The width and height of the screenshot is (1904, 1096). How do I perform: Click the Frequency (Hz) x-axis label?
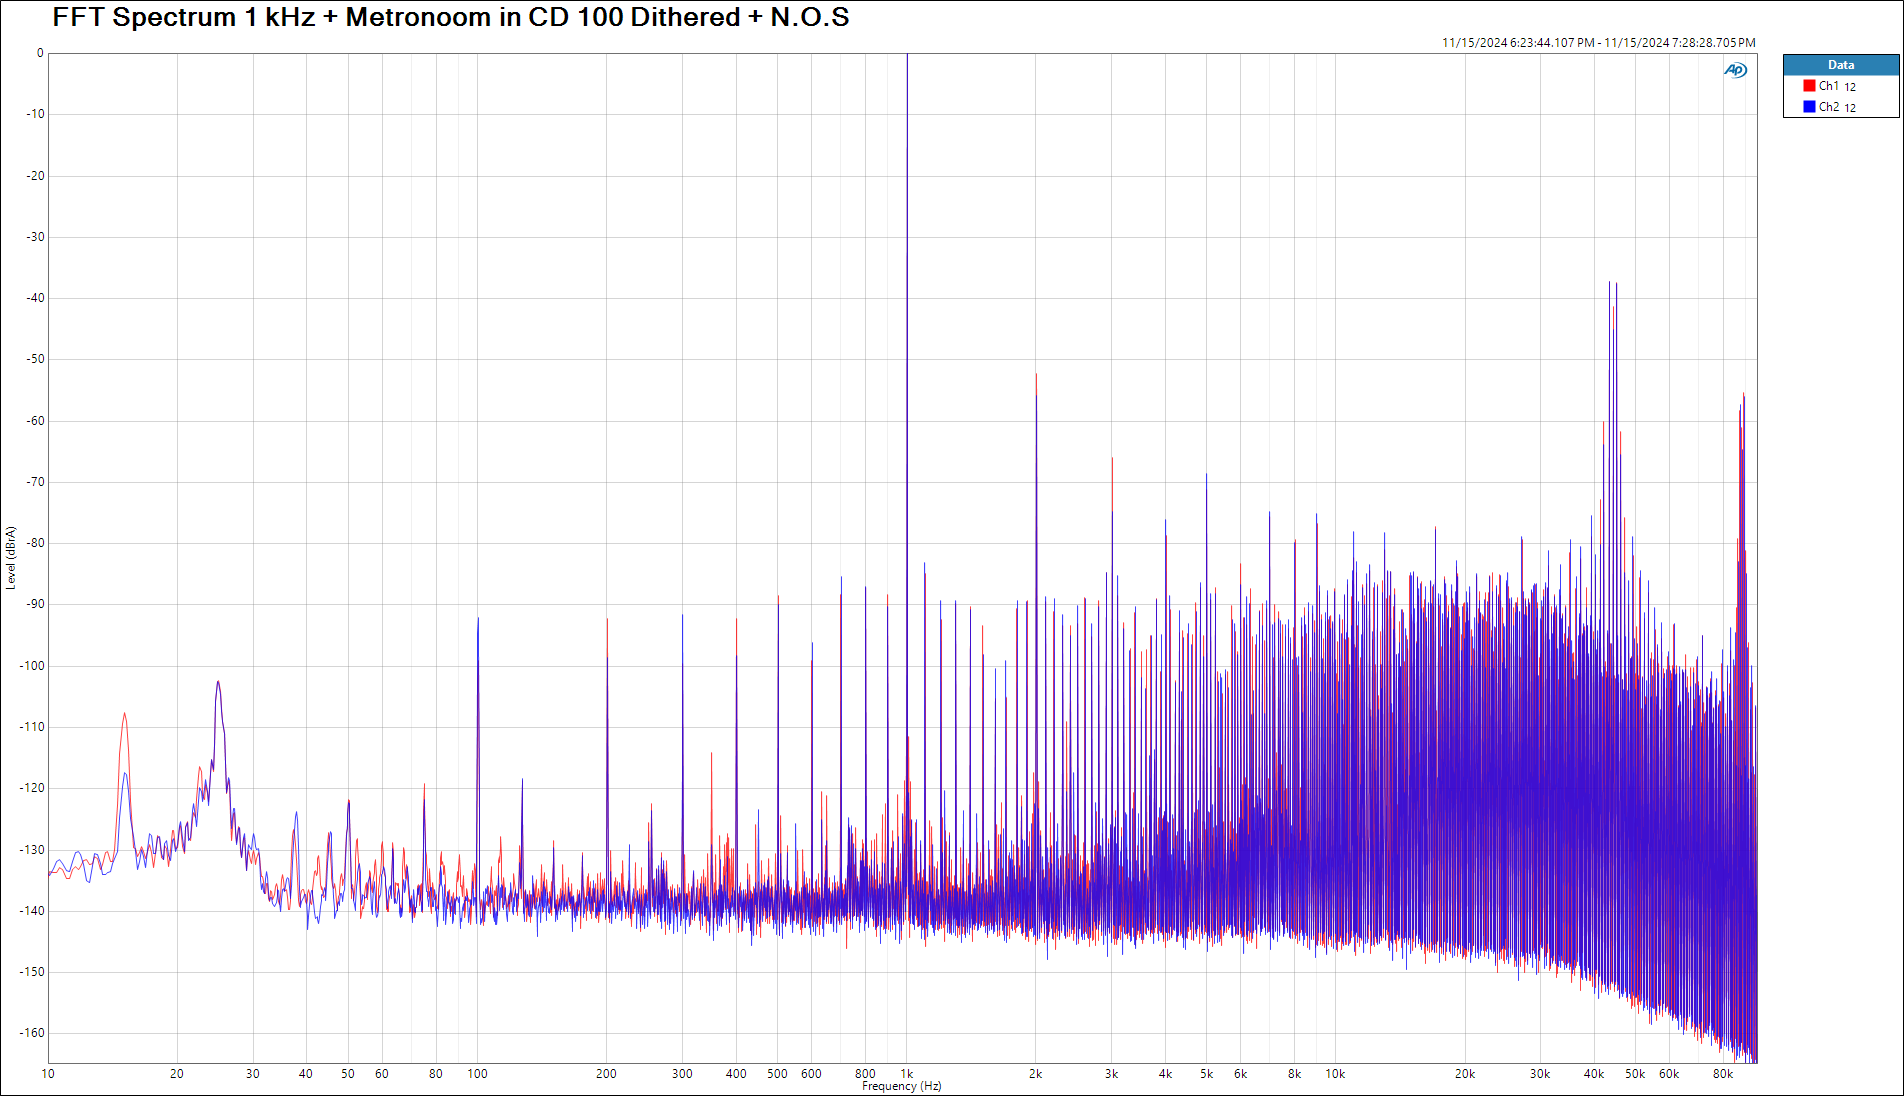point(901,1086)
